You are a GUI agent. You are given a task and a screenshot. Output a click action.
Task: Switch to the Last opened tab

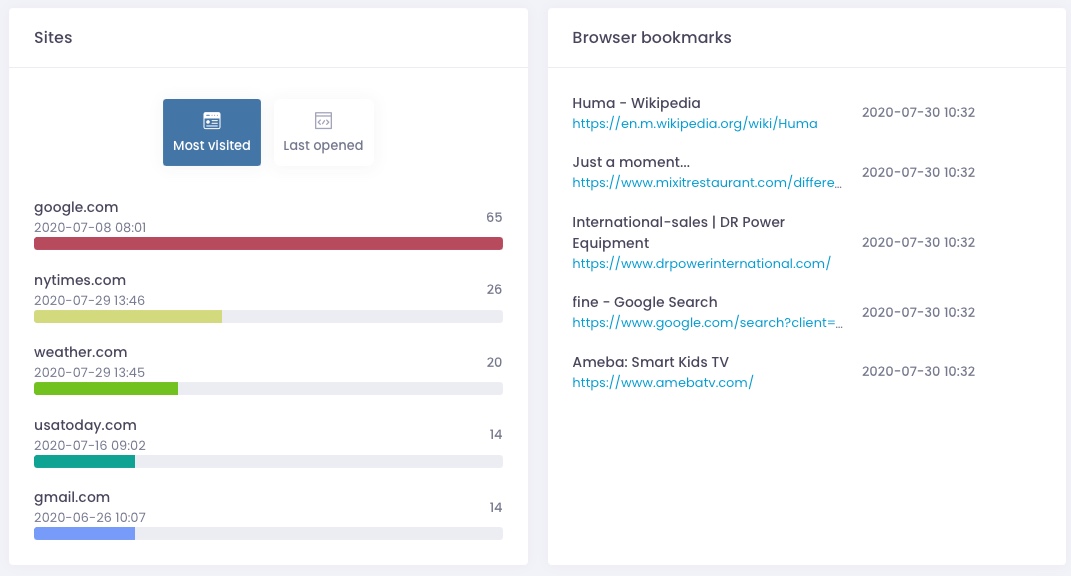[x=323, y=133]
